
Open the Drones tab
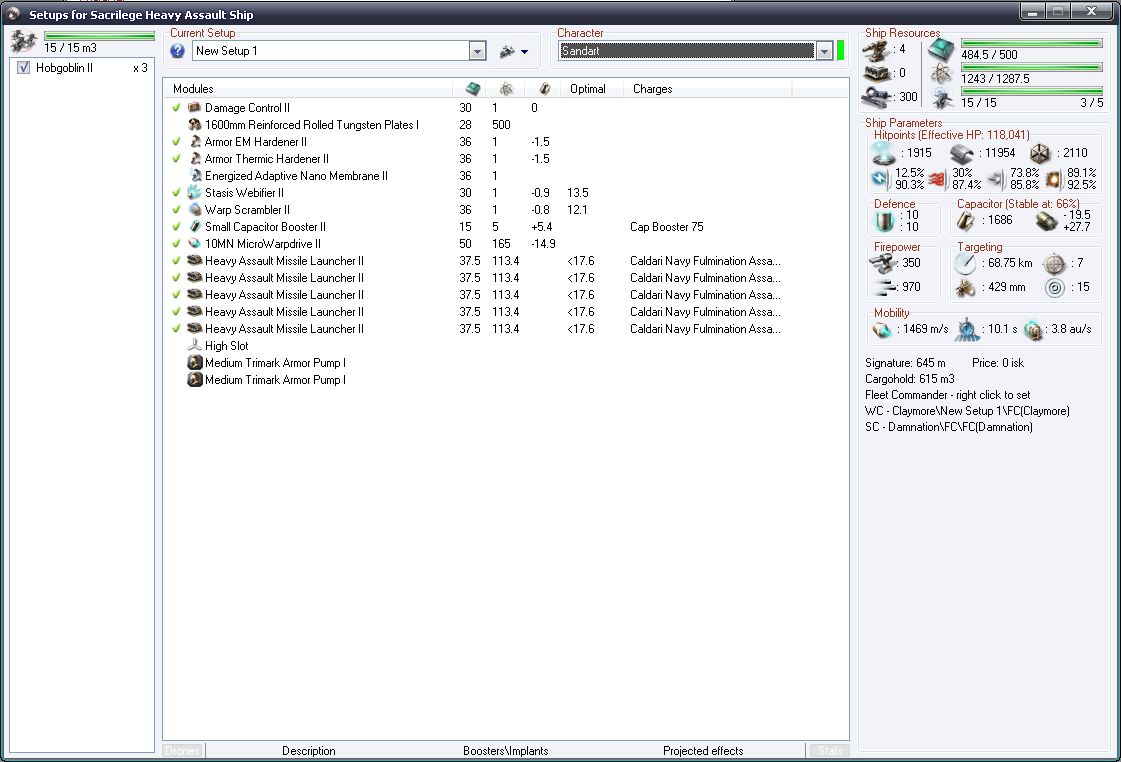click(182, 751)
